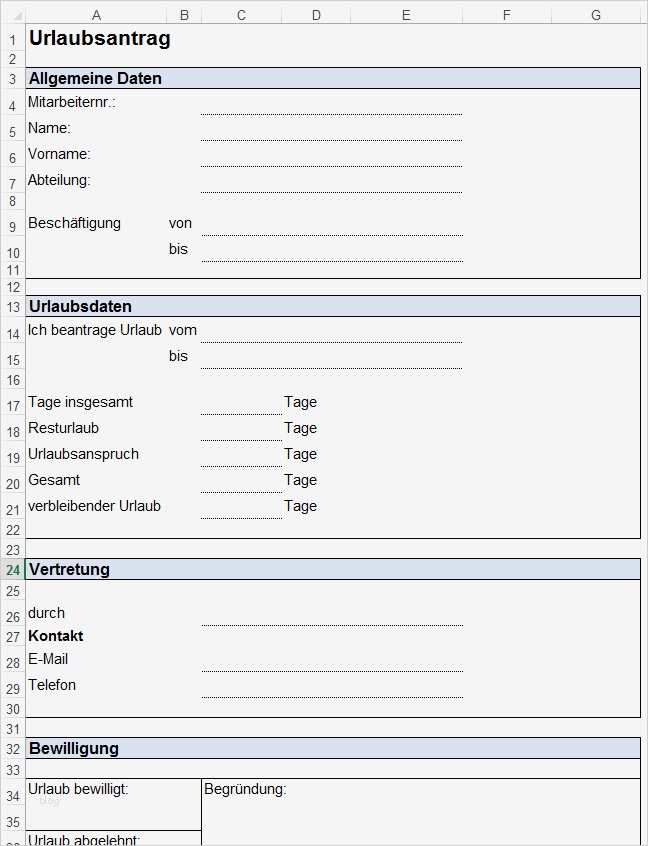The height and width of the screenshot is (846, 648).
Task: Select row number 24
Action: pyautogui.click(x=12, y=568)
